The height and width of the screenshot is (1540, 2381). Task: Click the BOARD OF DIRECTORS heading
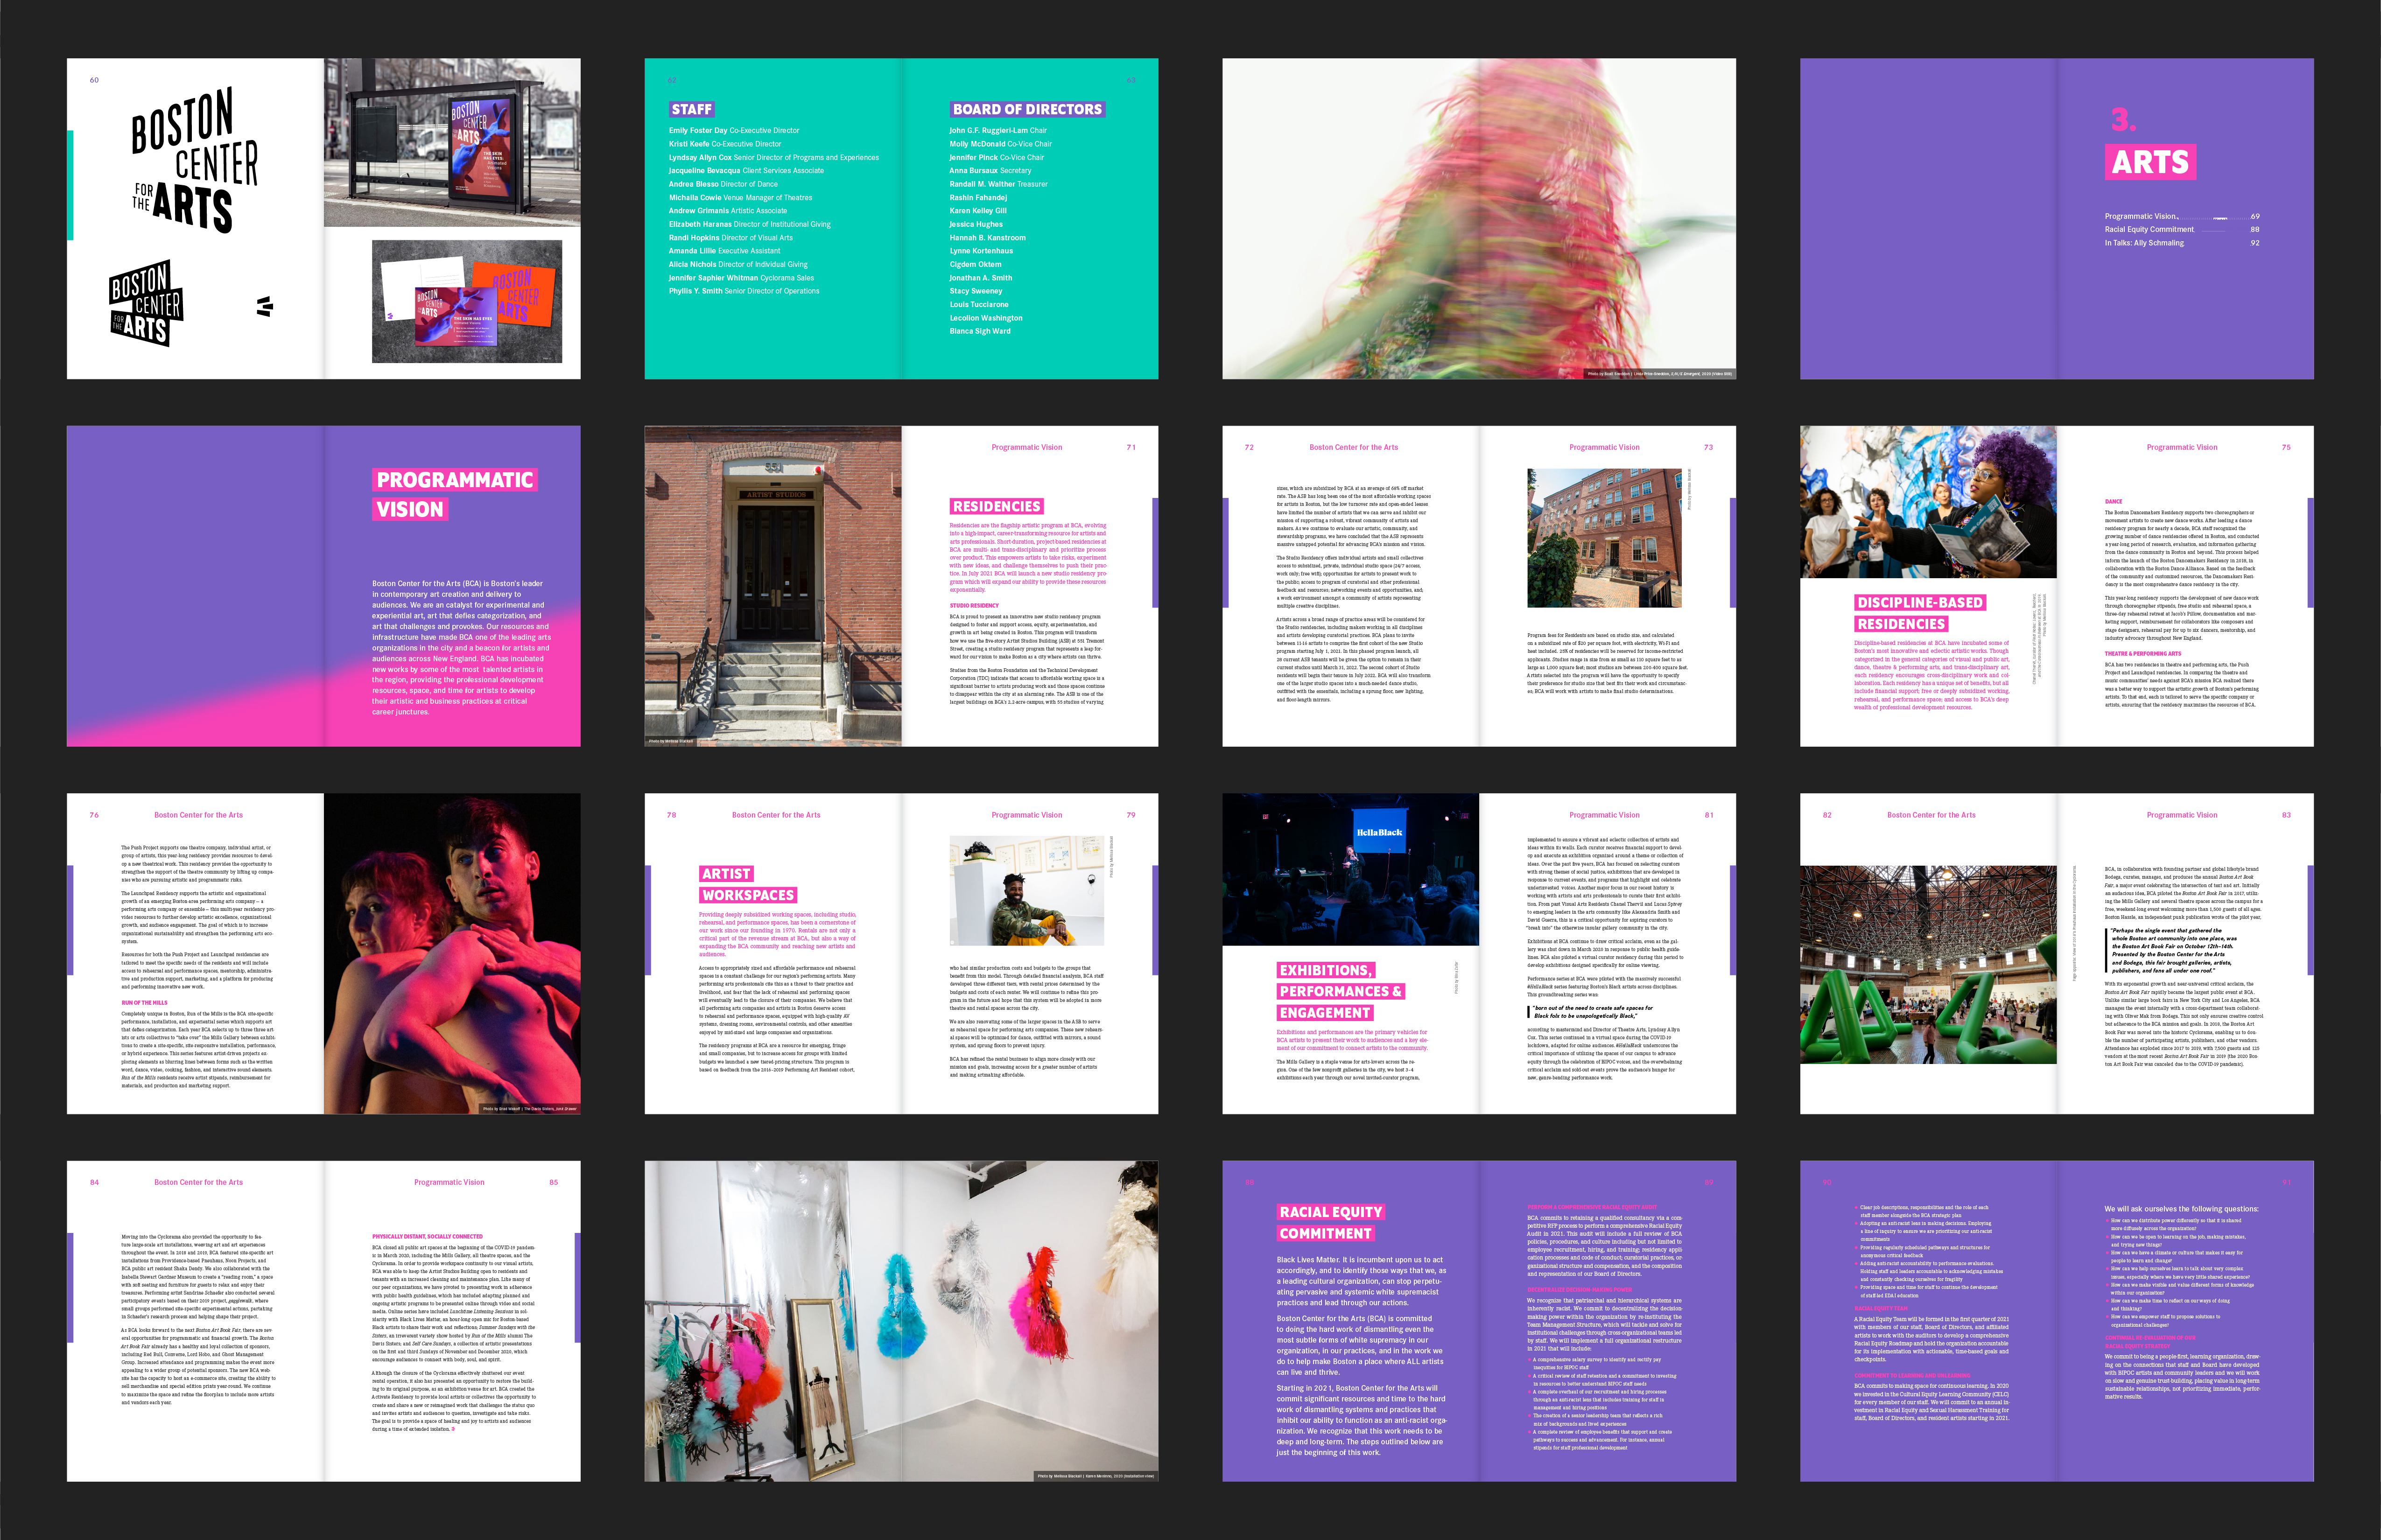[x=1027, y=109]
